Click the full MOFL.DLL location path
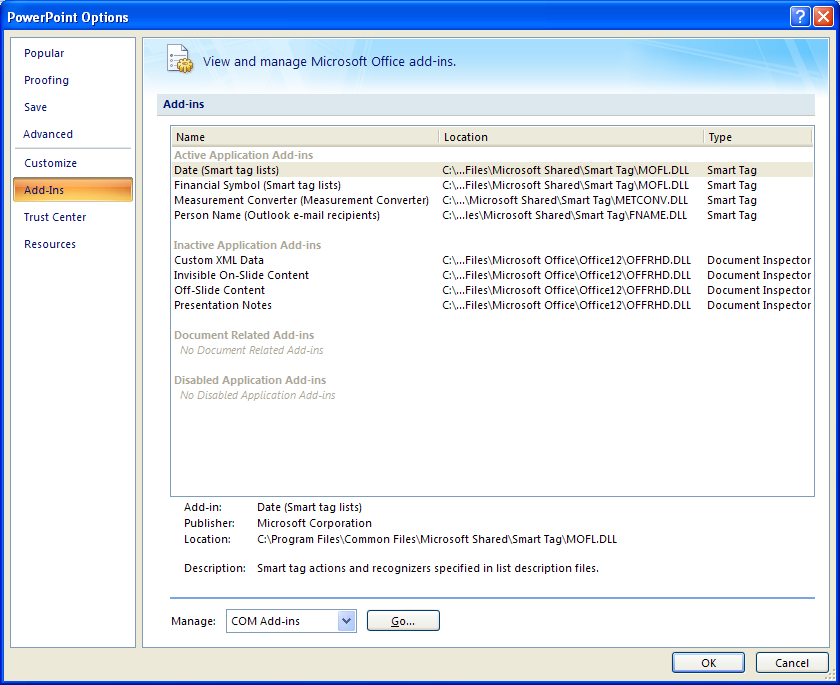Screen dimensions: 840x685 437,539
